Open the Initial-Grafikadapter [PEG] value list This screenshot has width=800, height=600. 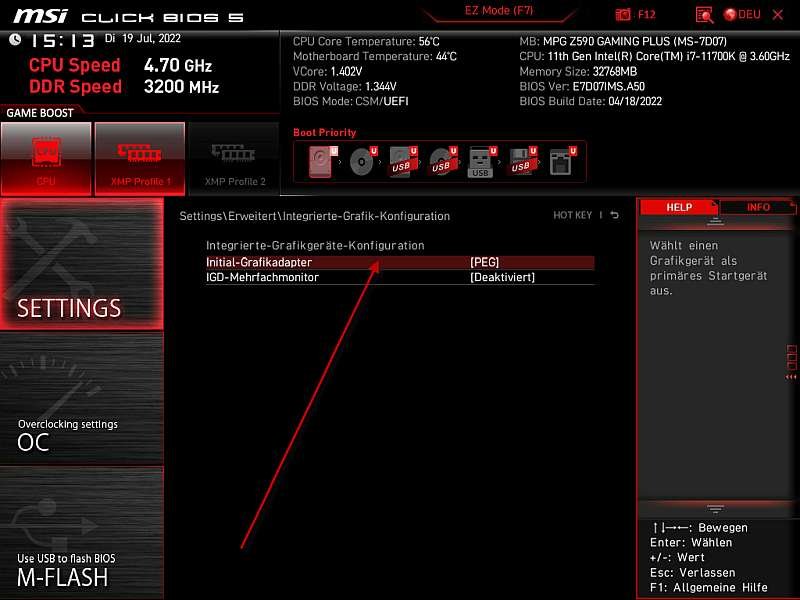pyautogui.click(x=484, y=262)
